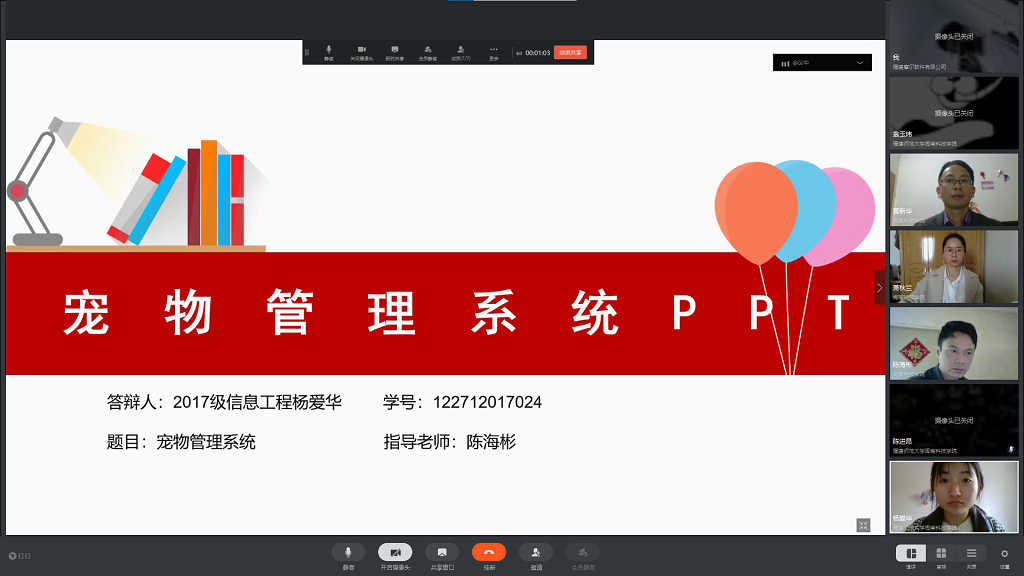Open the invite participants icon
1024x576 pixels.
tap(536, 553)
